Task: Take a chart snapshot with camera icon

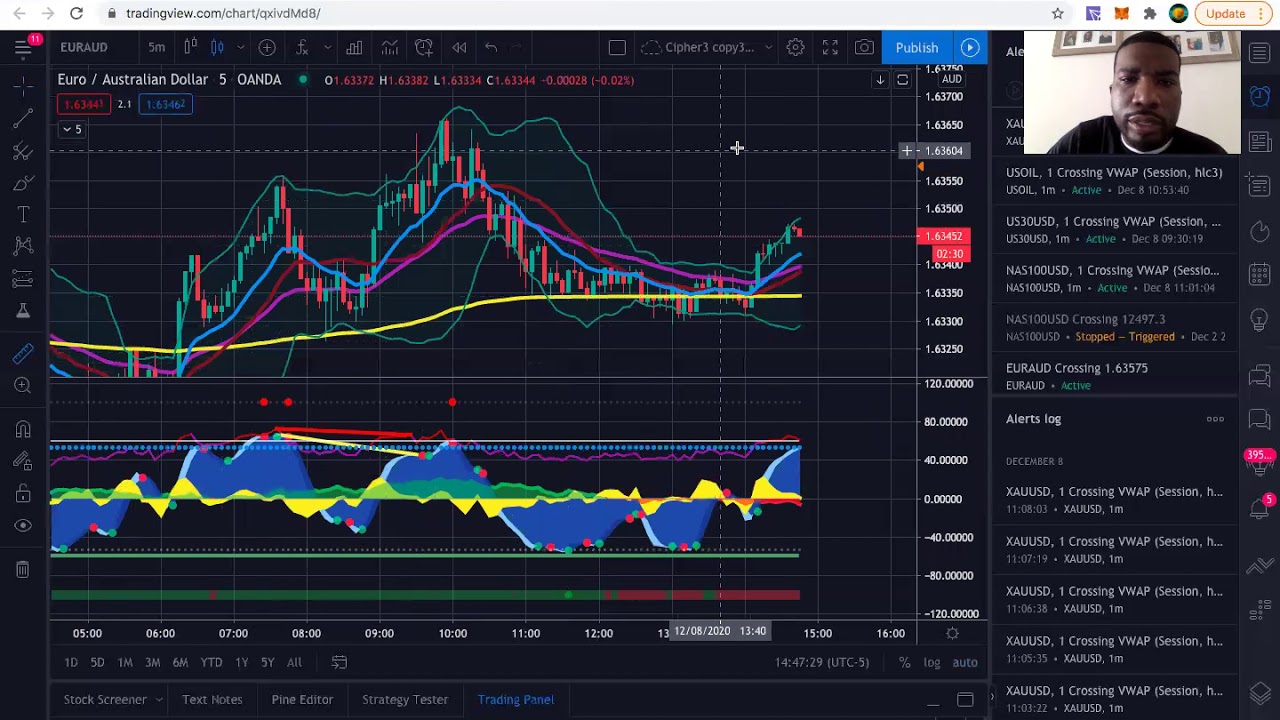Action: pyautogui.click(x=864, y=47)
